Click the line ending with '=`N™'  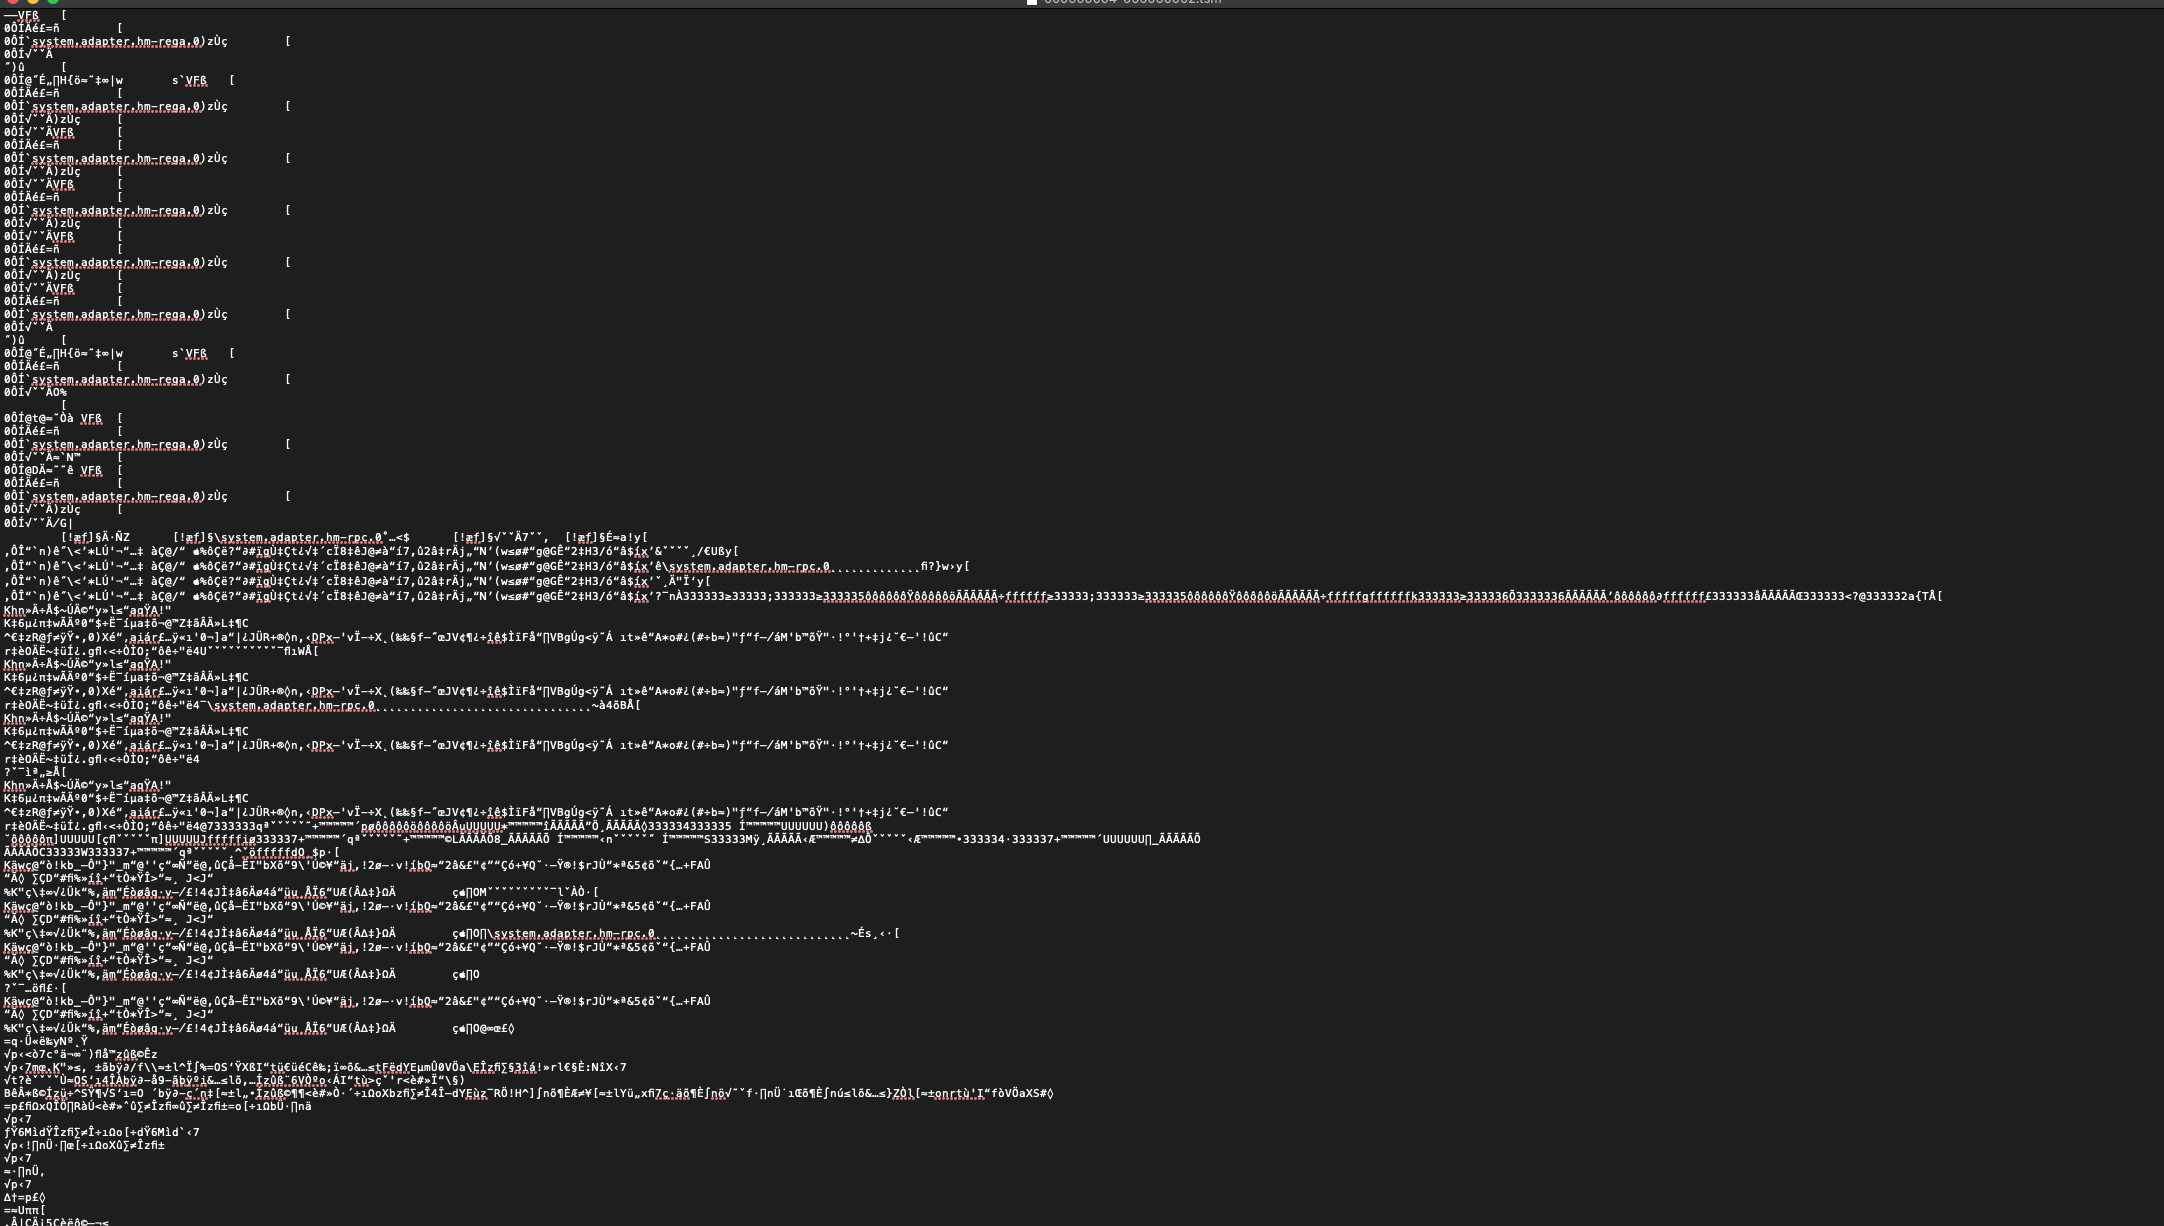pyautogui.click(x=63, y=457)
